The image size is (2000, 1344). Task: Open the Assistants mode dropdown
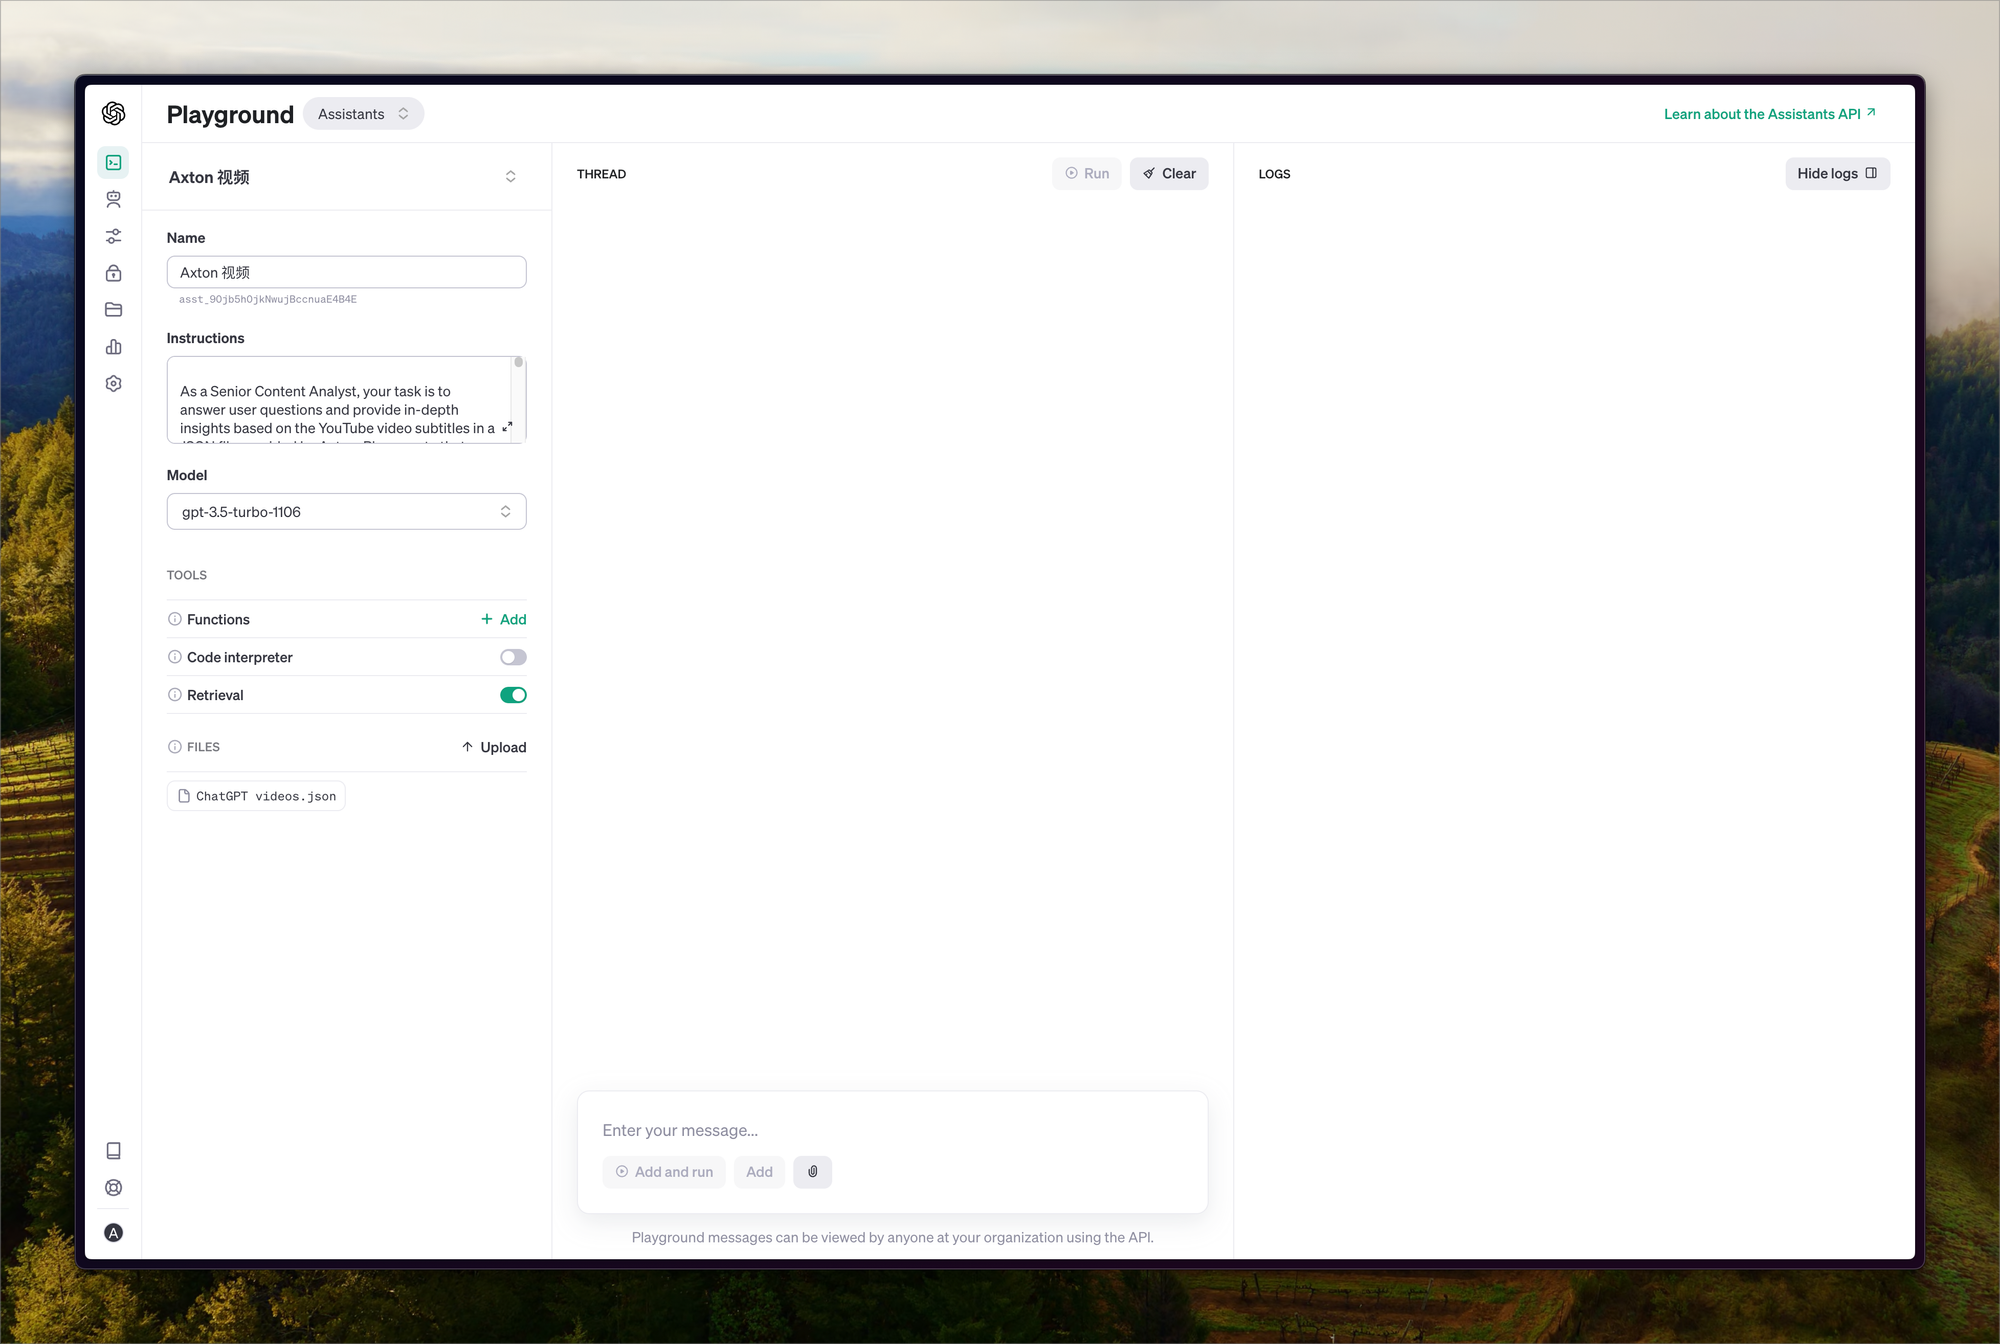363,114
